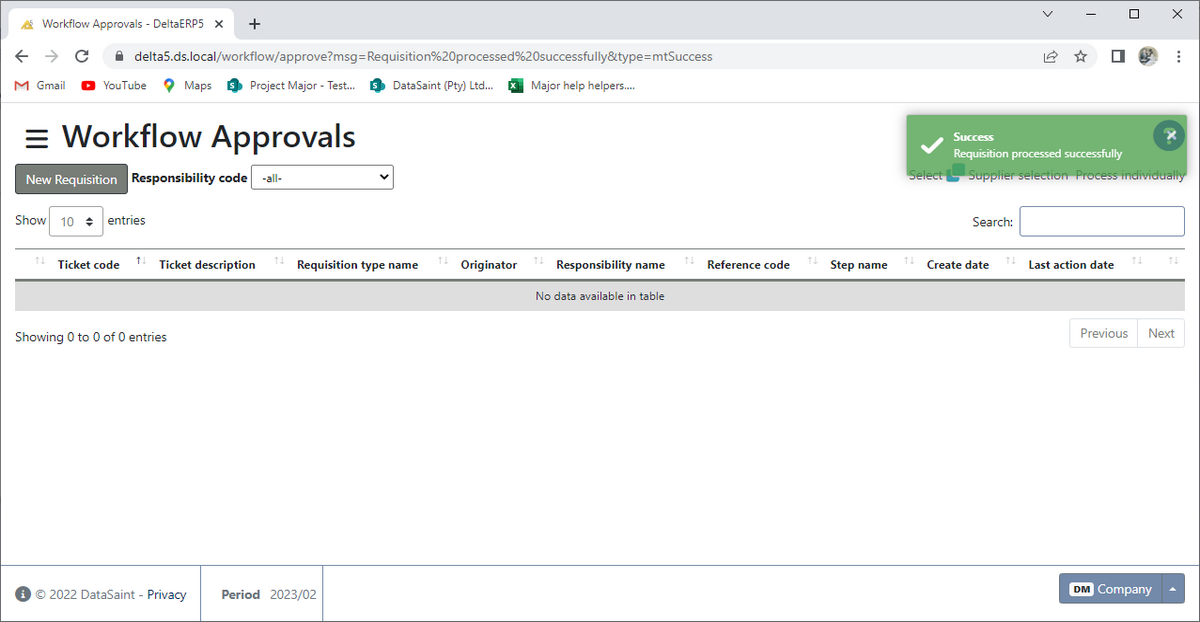Viewport: 1200px width, 622px height.
Task: Open the YouTube bookmark
Action: pos(114,86)
